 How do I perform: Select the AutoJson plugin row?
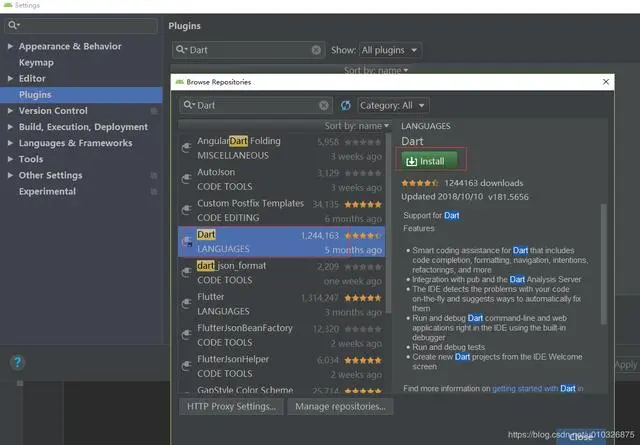point(282,179)
